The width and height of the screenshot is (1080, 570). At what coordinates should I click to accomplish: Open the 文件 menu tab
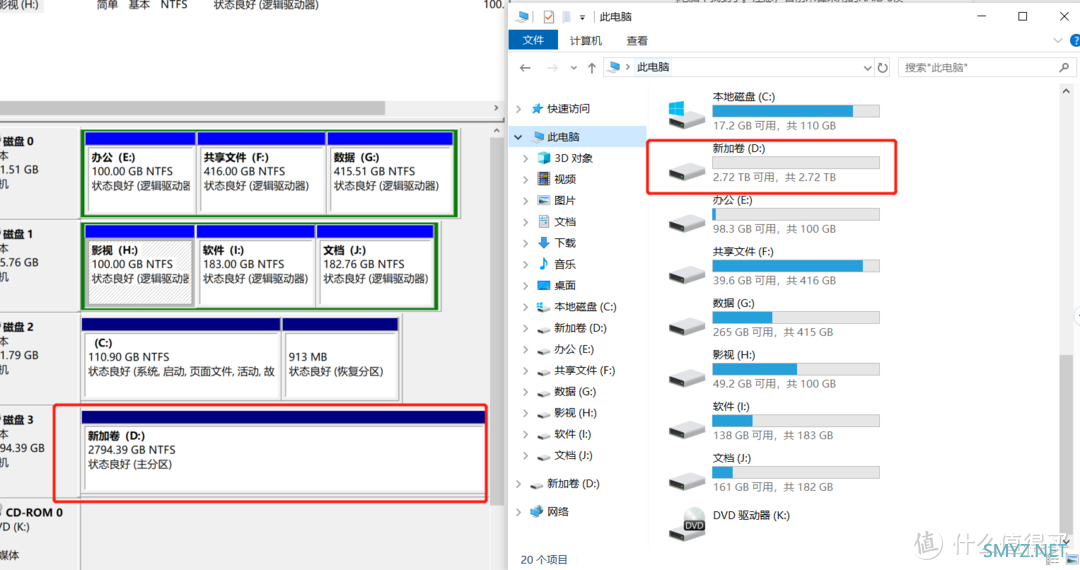[x=533, y=41]
